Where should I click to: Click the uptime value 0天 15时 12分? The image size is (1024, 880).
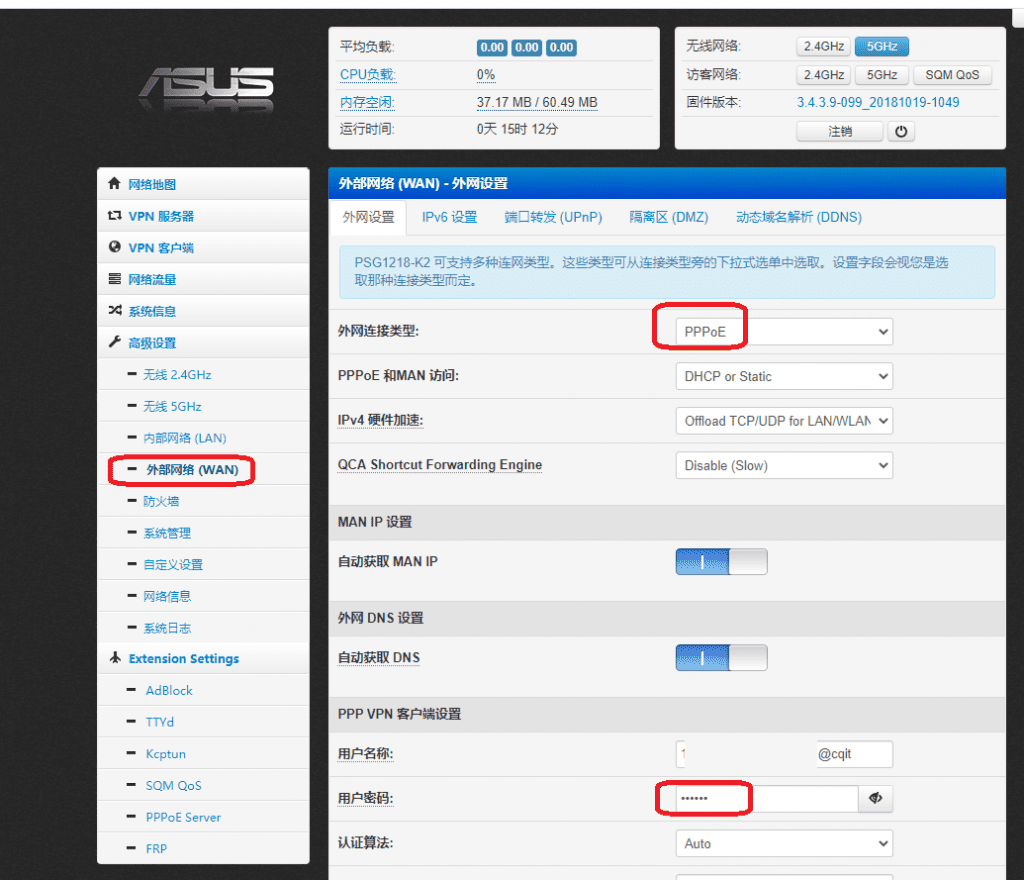coord(517,129)
